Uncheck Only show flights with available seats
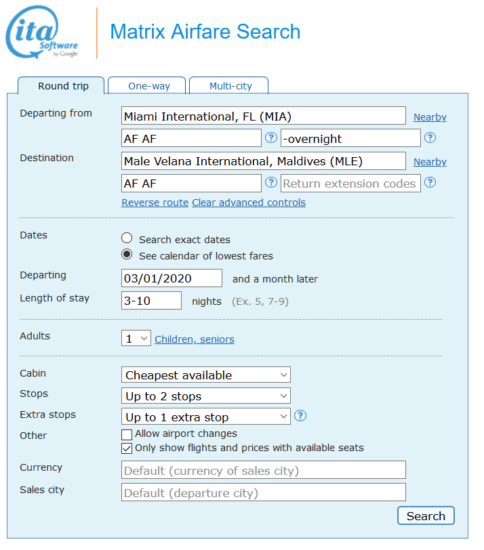This screenshot has width=484, height=550. (127, 449)
